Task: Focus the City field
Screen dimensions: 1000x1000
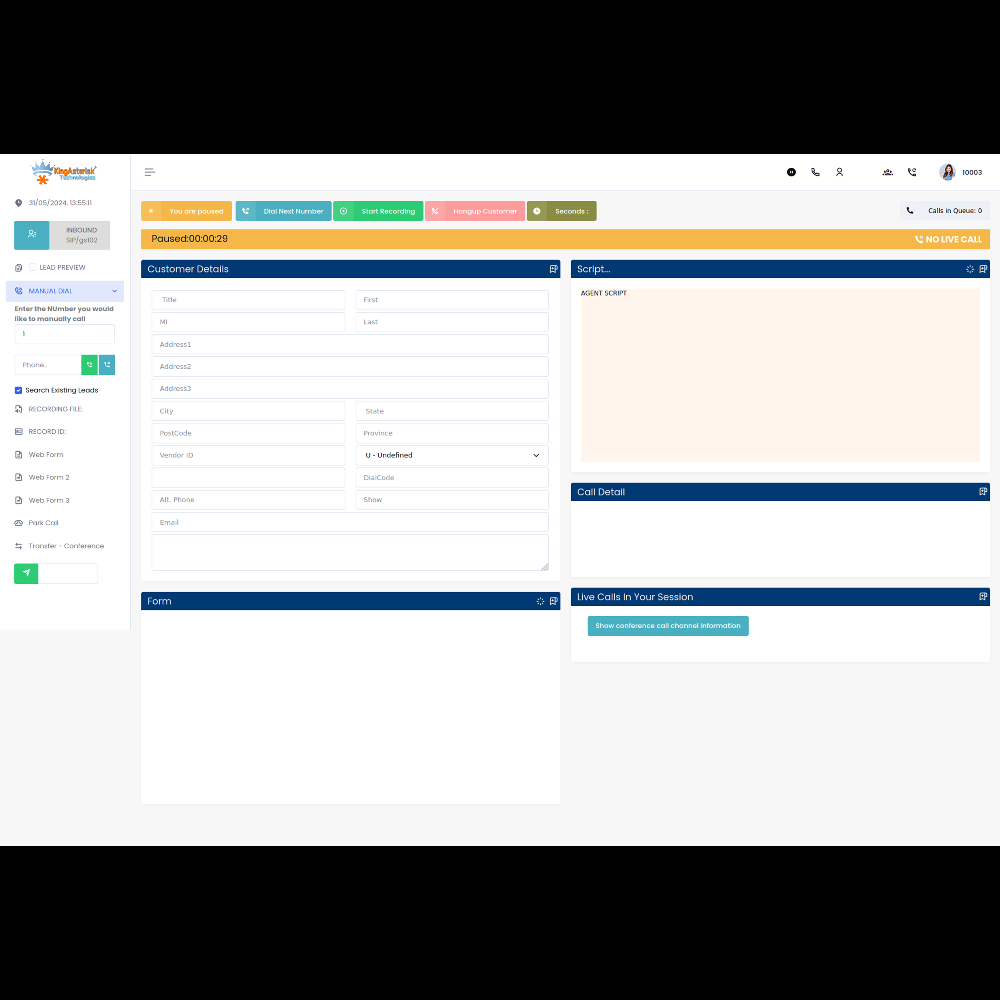Action: [248, 411]
